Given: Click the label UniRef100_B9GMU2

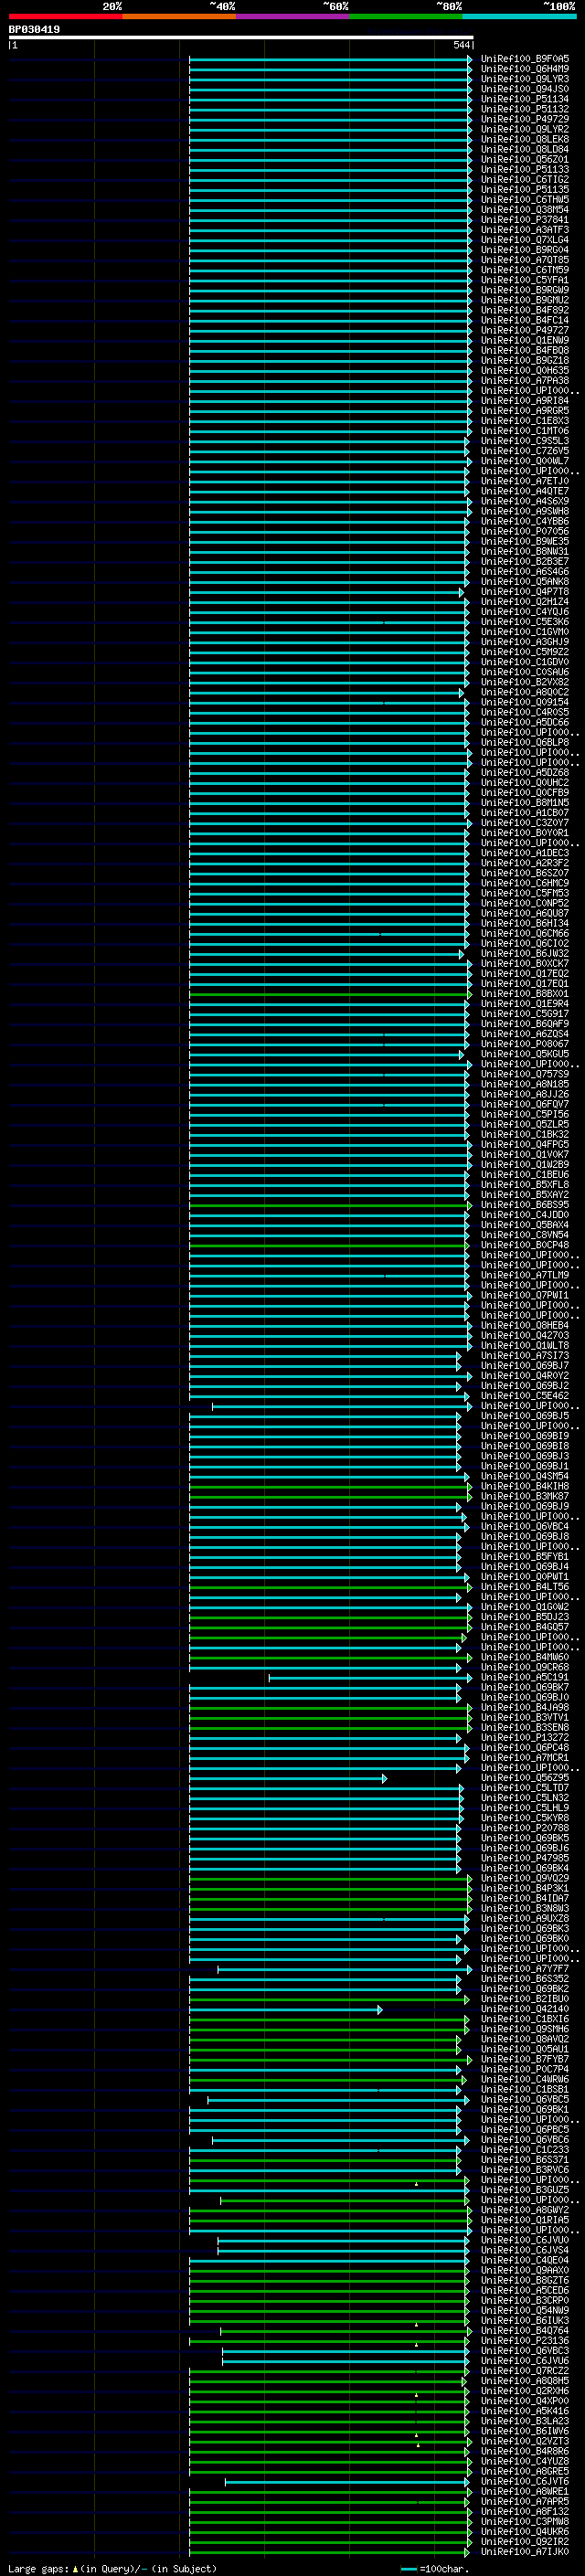Looking at the screenshot, I should tap(525, 300).
